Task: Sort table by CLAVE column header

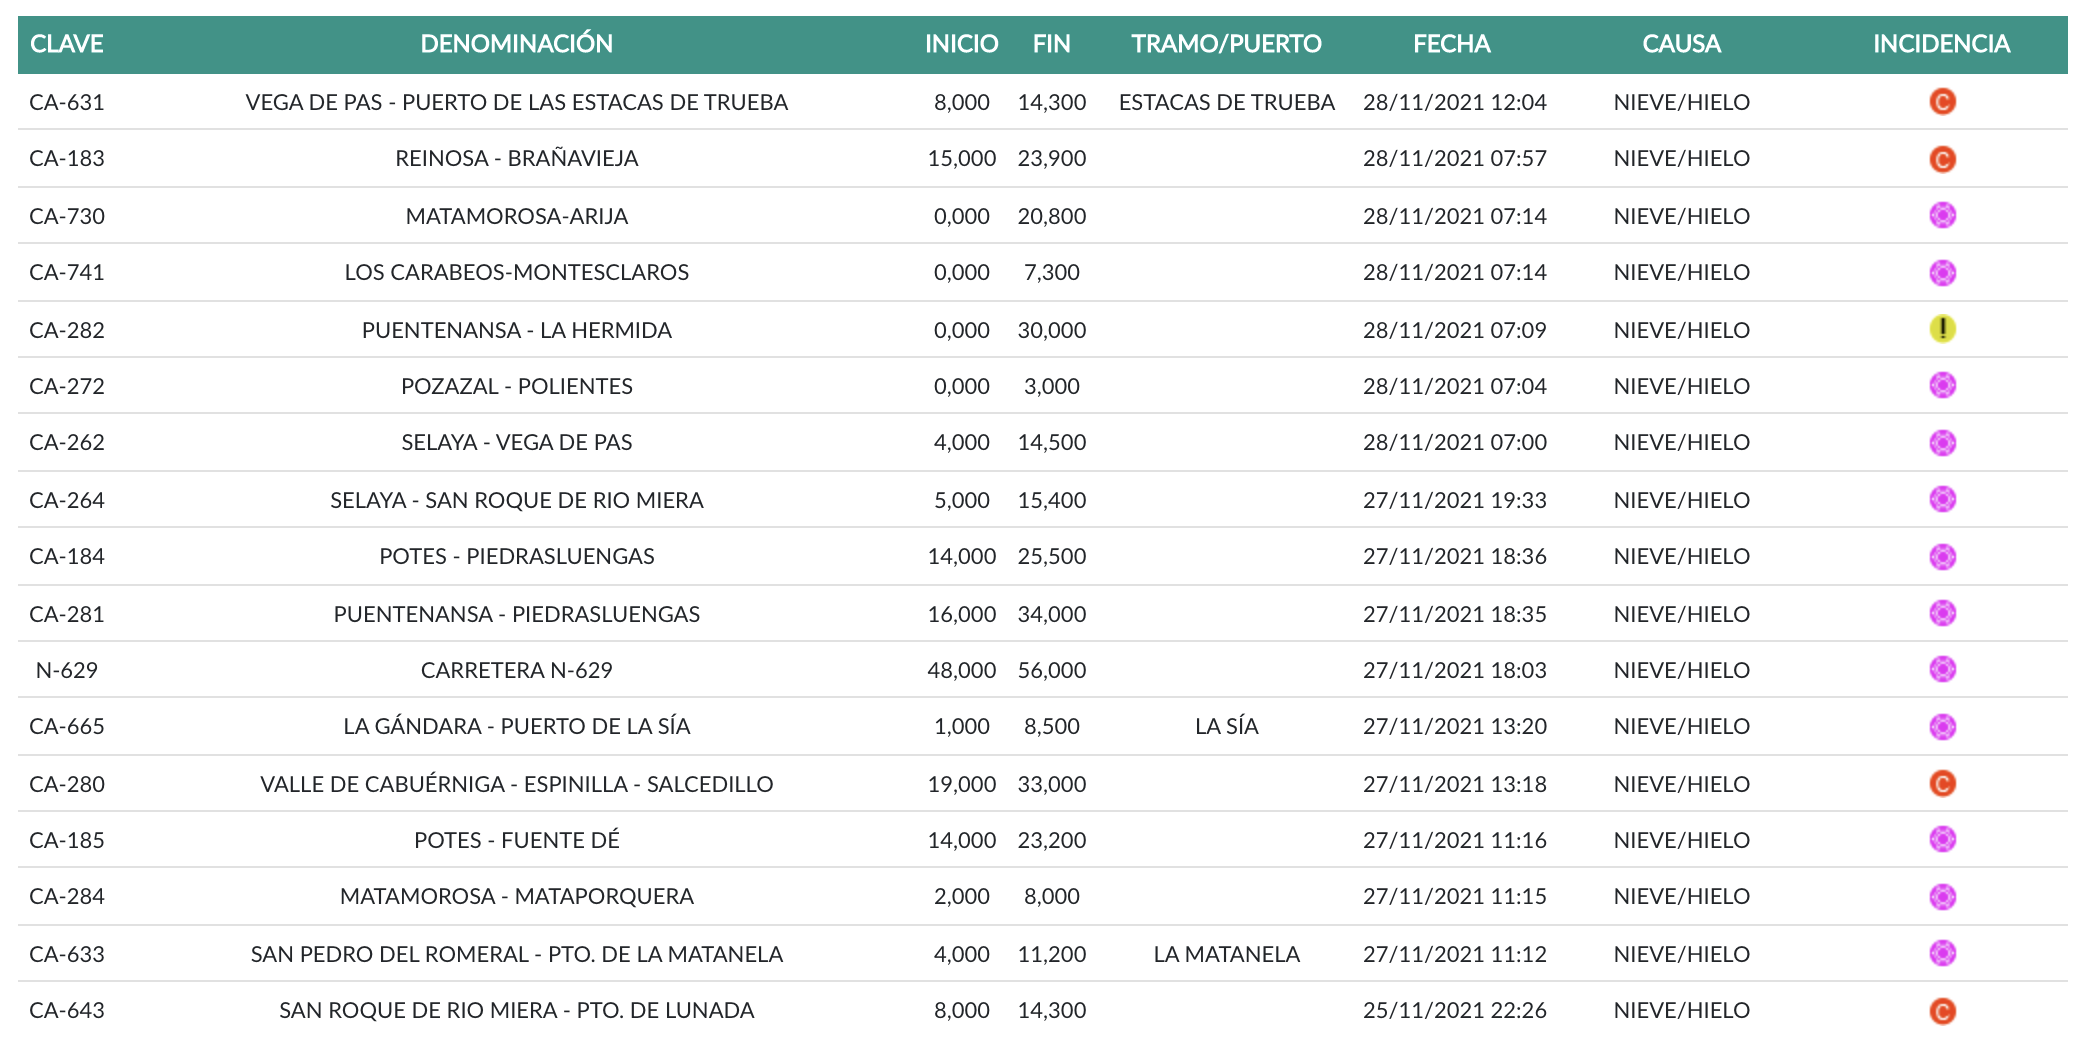Action: (67, 44)
